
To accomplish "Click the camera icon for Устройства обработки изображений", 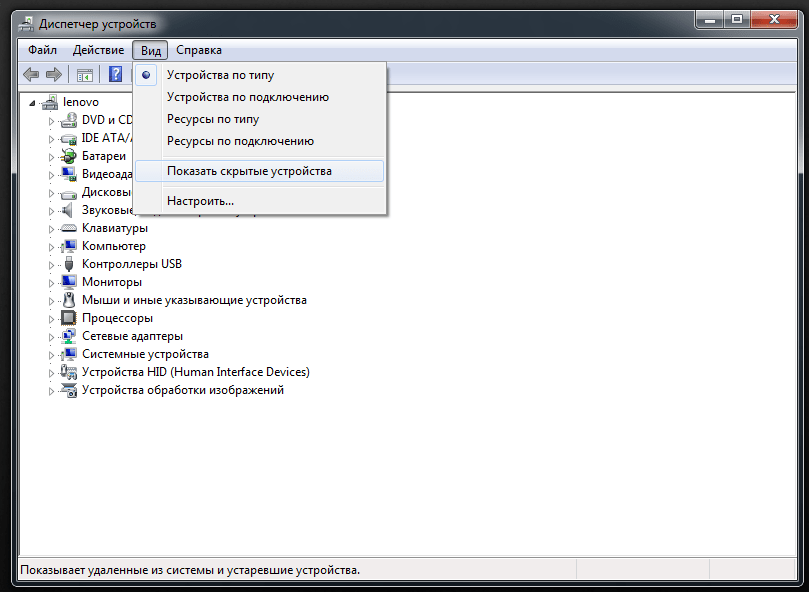I will [x=69, y=390].
